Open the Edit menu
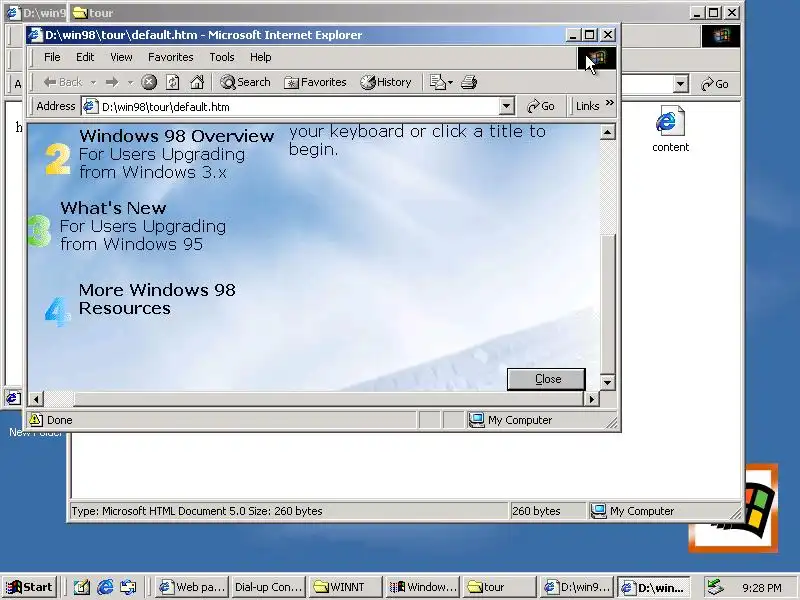800x600 pixels. pyautogui.click(x=85, y=57)
